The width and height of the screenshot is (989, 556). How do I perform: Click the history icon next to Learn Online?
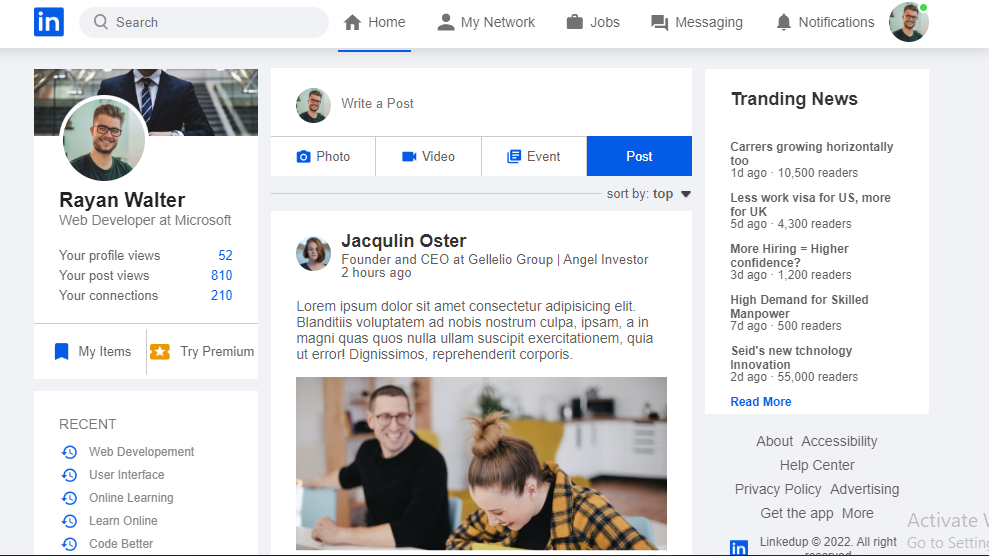[69, 521]
